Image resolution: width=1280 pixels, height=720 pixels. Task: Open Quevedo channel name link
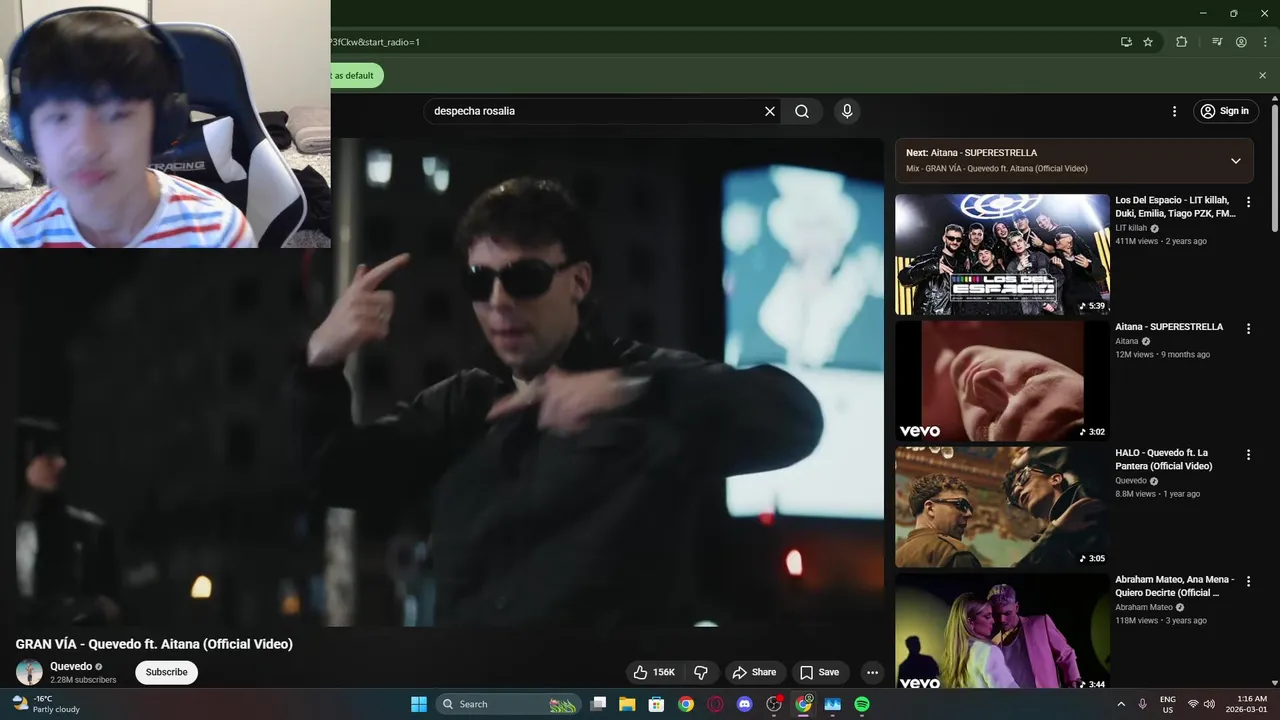(x=71, y=666)
